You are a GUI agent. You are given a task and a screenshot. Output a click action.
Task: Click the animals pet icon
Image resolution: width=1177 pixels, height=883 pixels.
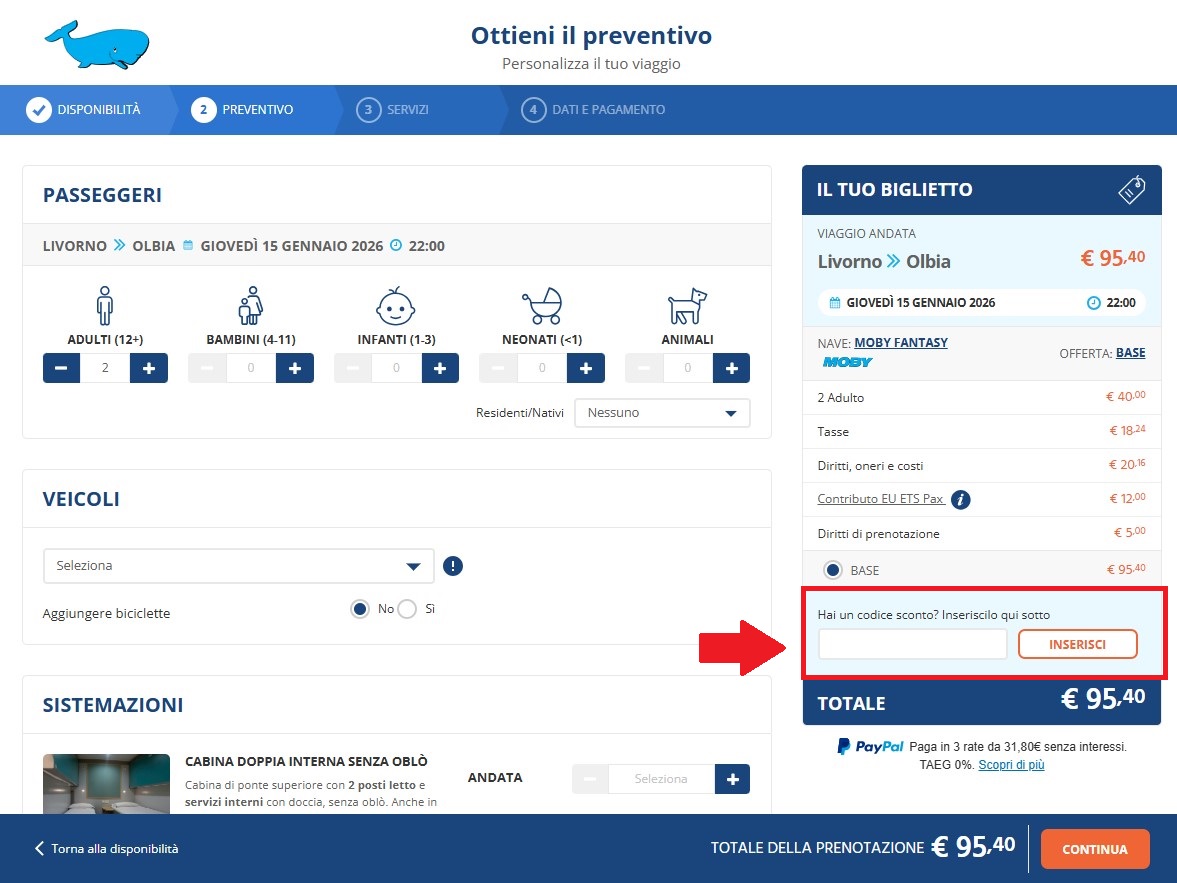(687, 307)
